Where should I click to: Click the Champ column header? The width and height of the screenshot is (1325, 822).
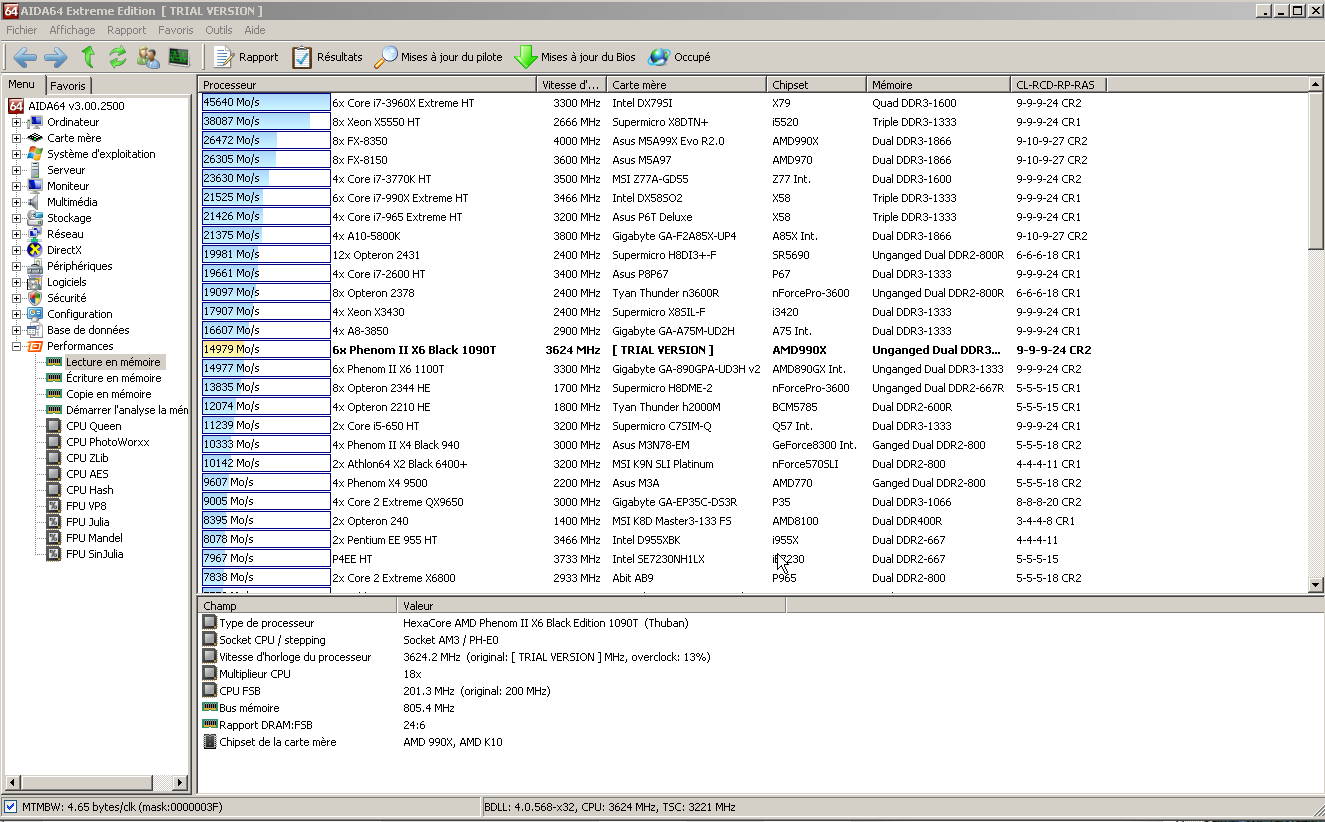pyautogui.click(x=298, y=606)
